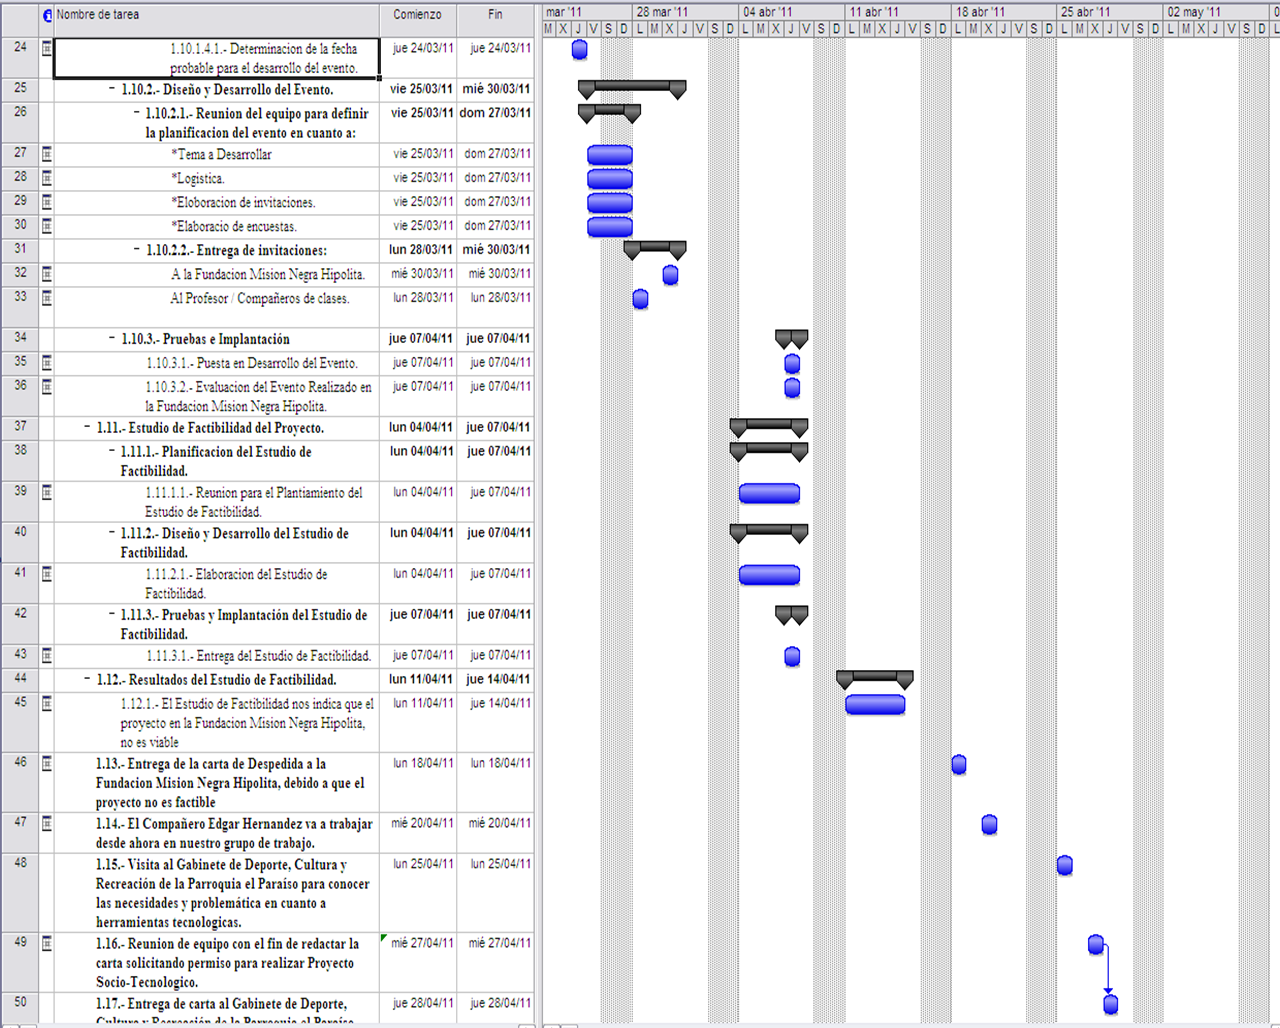Click finish date 'lun 18/04/11' in row 46
Screen dimensions: 1280x1028
[x=501, y=763]
